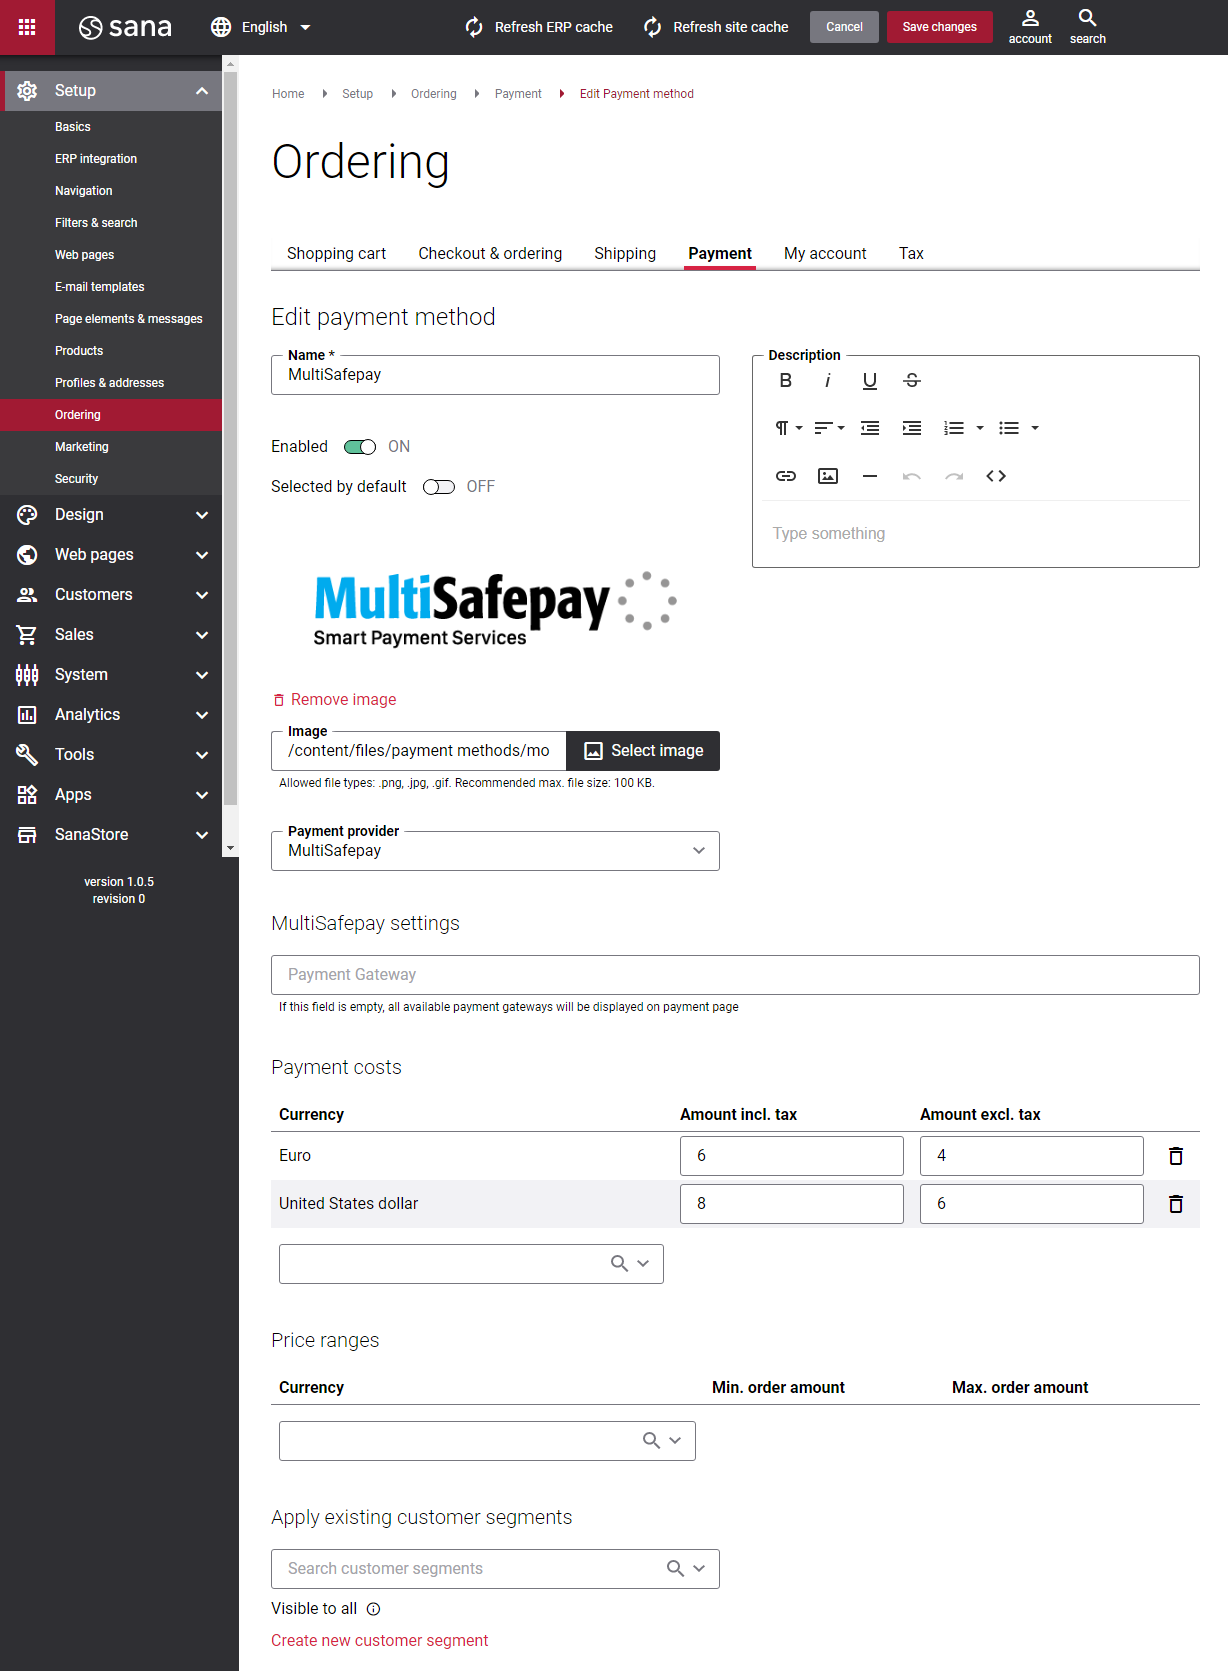The width and height of the screenshot is (1228, 1671).
Task: Click the Cancel button
Action: coord(844,27)
